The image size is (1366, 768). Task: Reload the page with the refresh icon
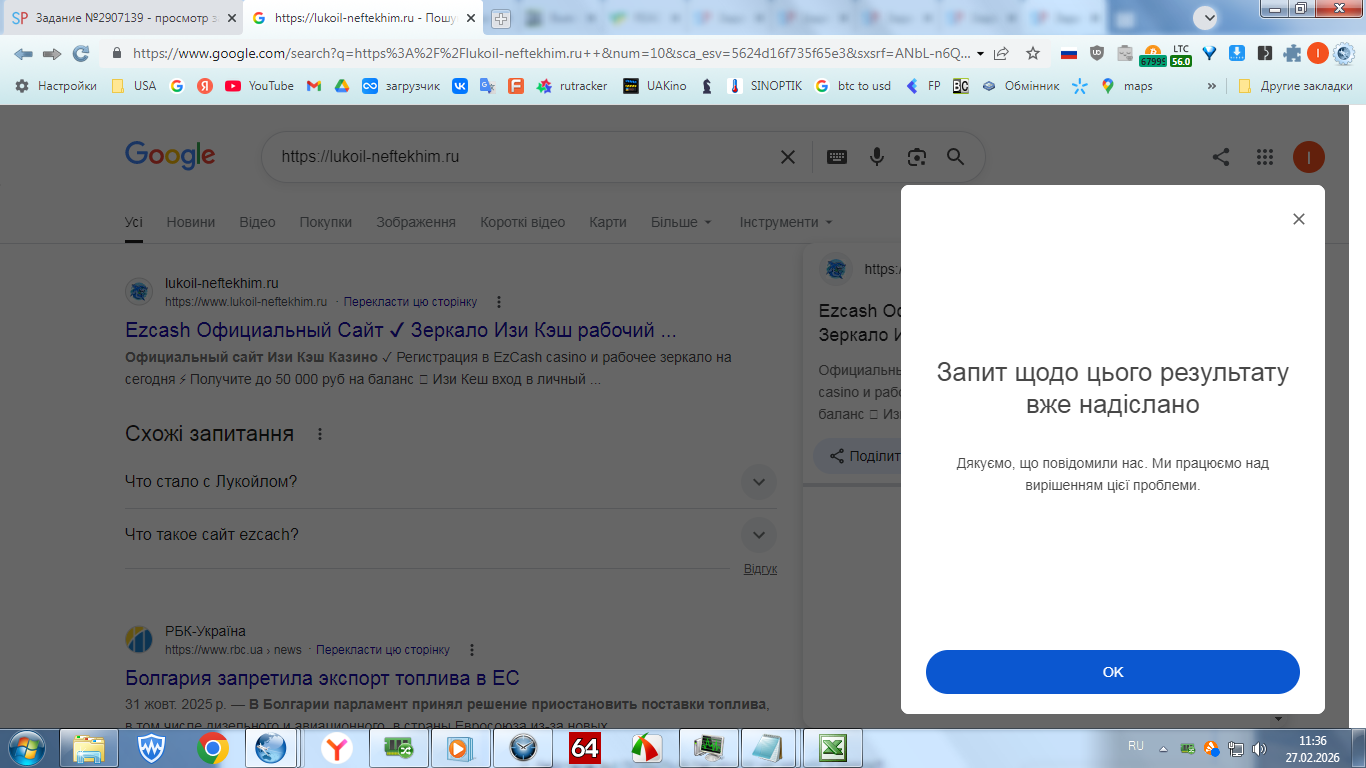click(81, 53)
